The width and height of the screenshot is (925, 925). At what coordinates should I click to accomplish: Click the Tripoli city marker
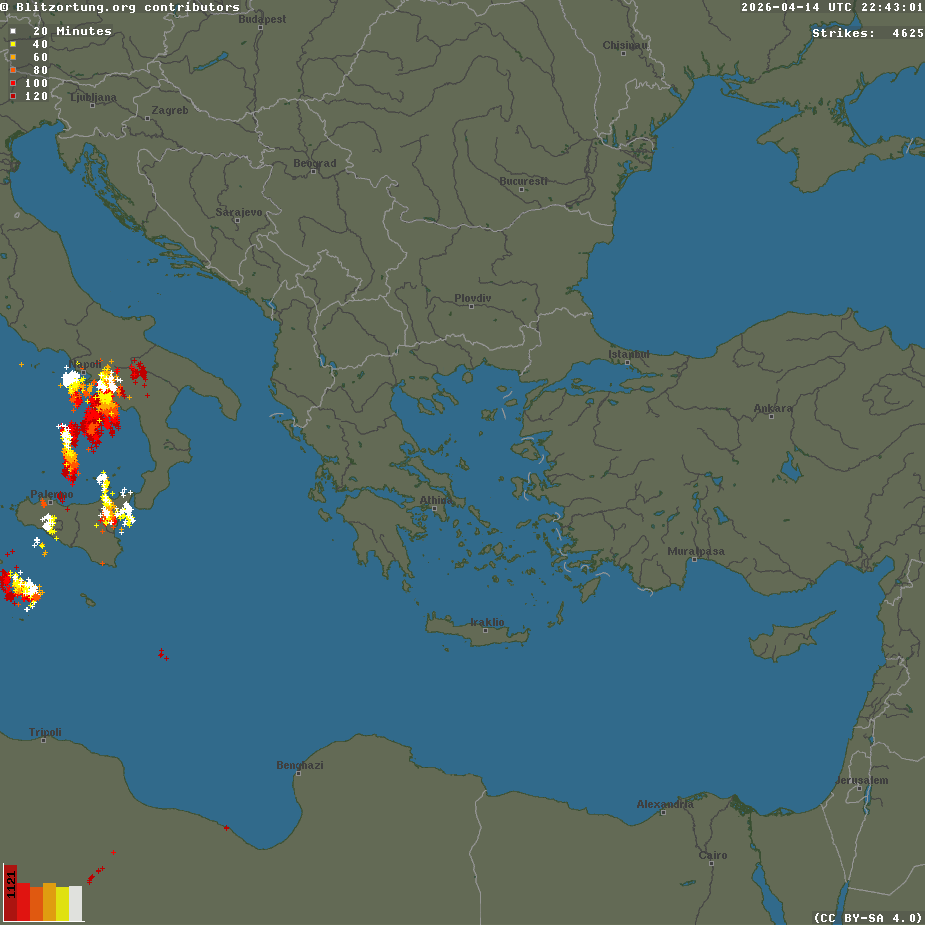(45, 742)
